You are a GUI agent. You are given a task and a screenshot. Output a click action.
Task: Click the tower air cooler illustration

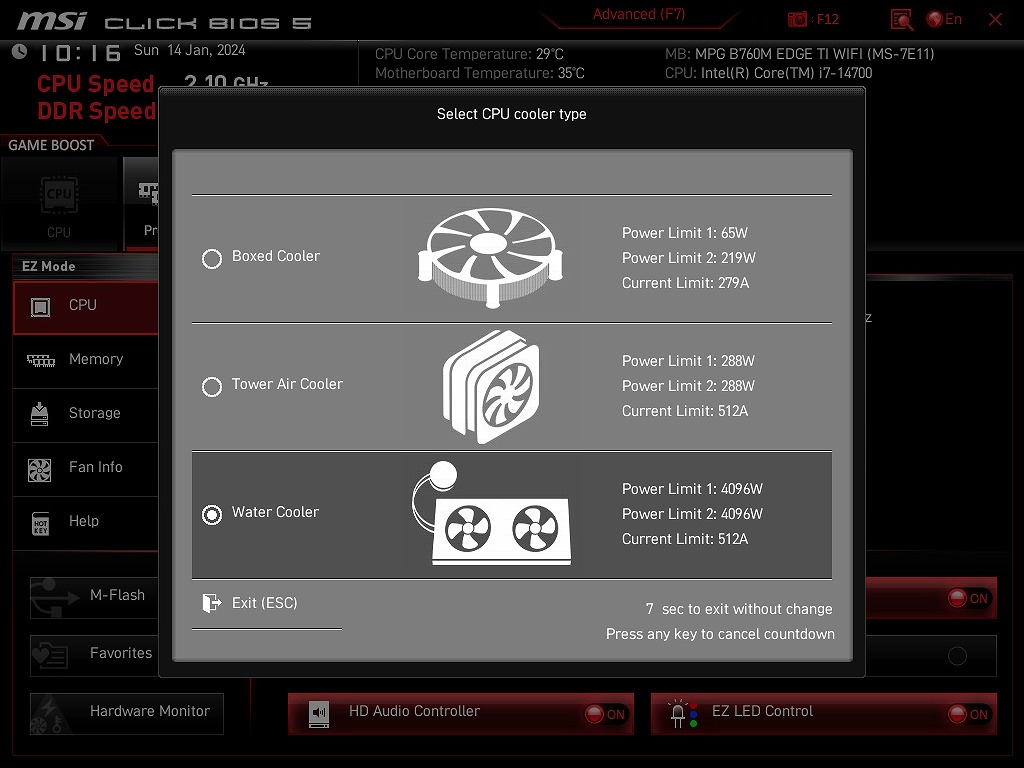[x=491, y=387]
